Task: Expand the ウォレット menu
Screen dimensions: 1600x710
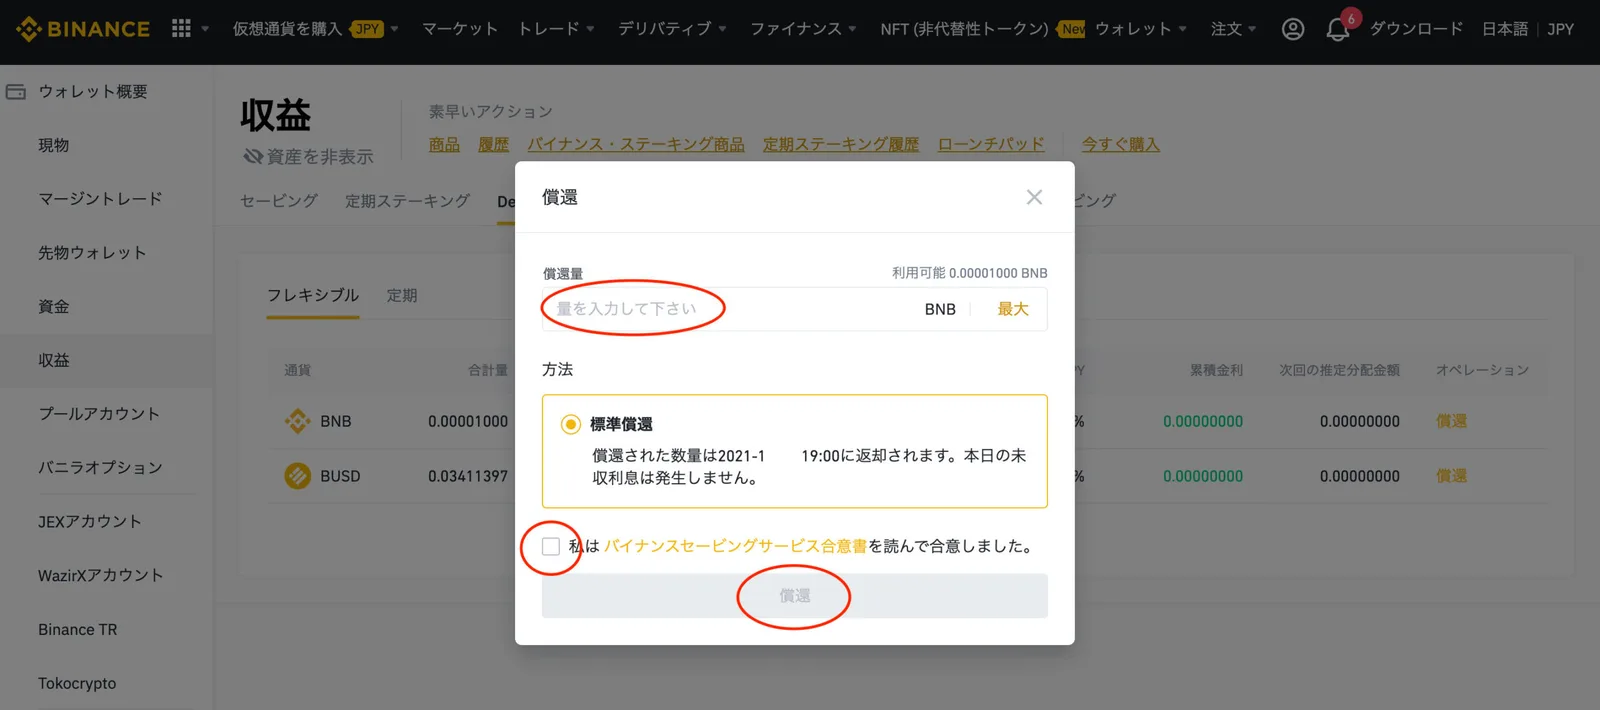Action: (x=1141, y=29)
